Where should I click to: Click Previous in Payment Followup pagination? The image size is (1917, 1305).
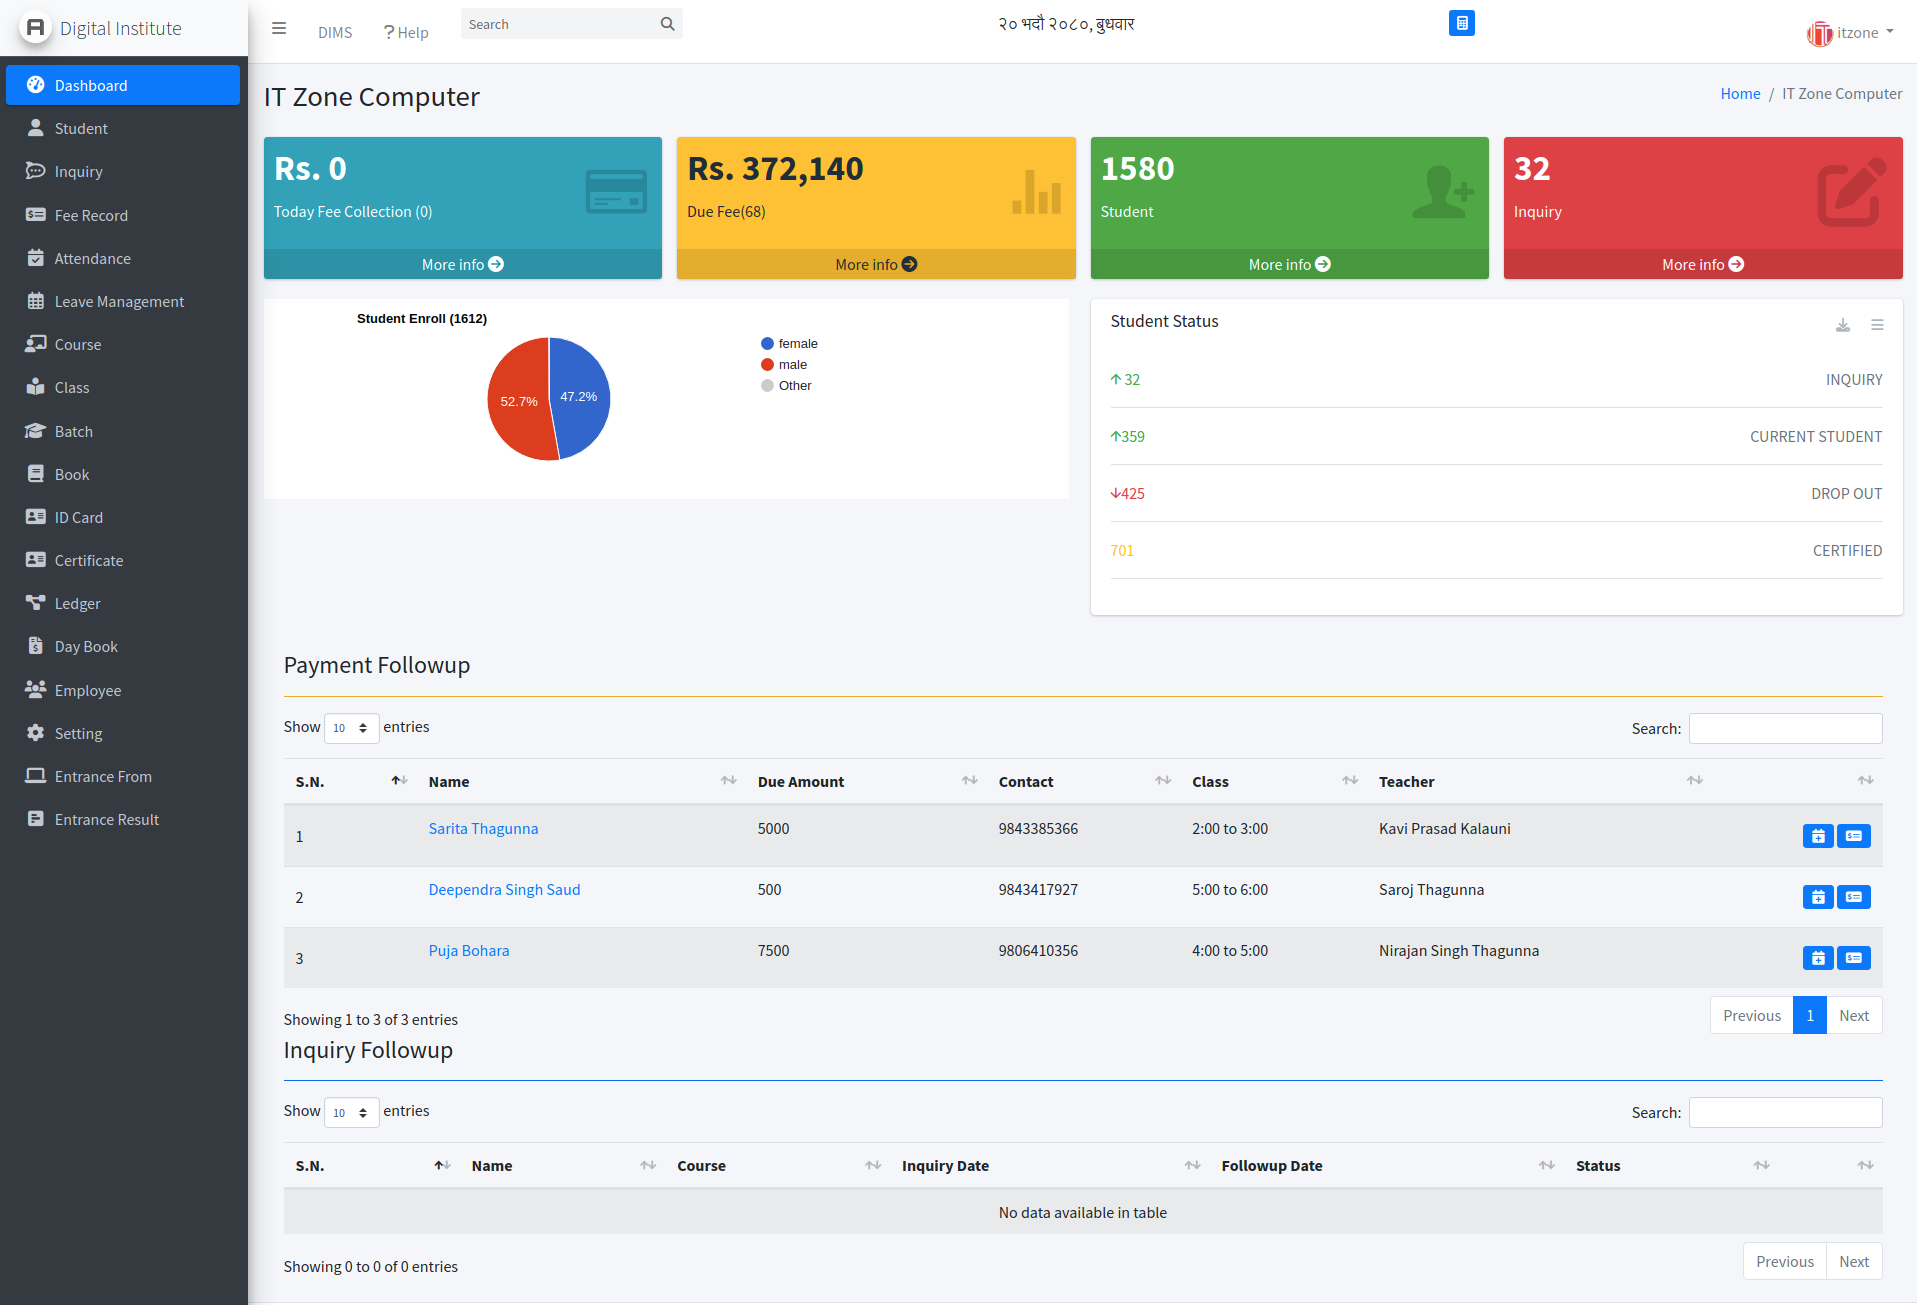tap(1752, 1015)
